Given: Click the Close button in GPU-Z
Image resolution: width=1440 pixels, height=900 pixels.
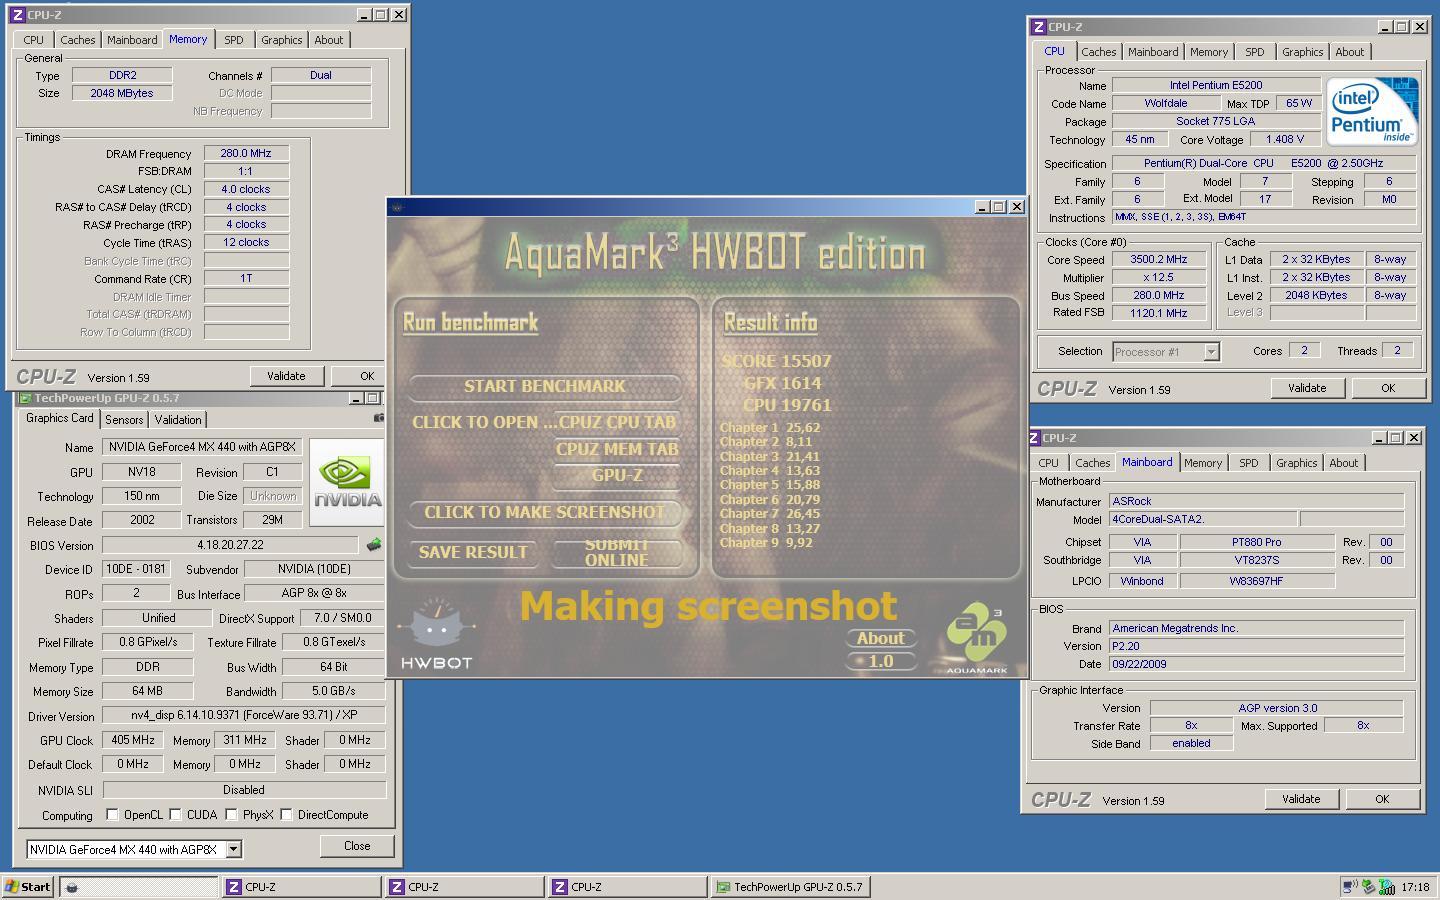Looking at the screenshot, I should [357, 846].
